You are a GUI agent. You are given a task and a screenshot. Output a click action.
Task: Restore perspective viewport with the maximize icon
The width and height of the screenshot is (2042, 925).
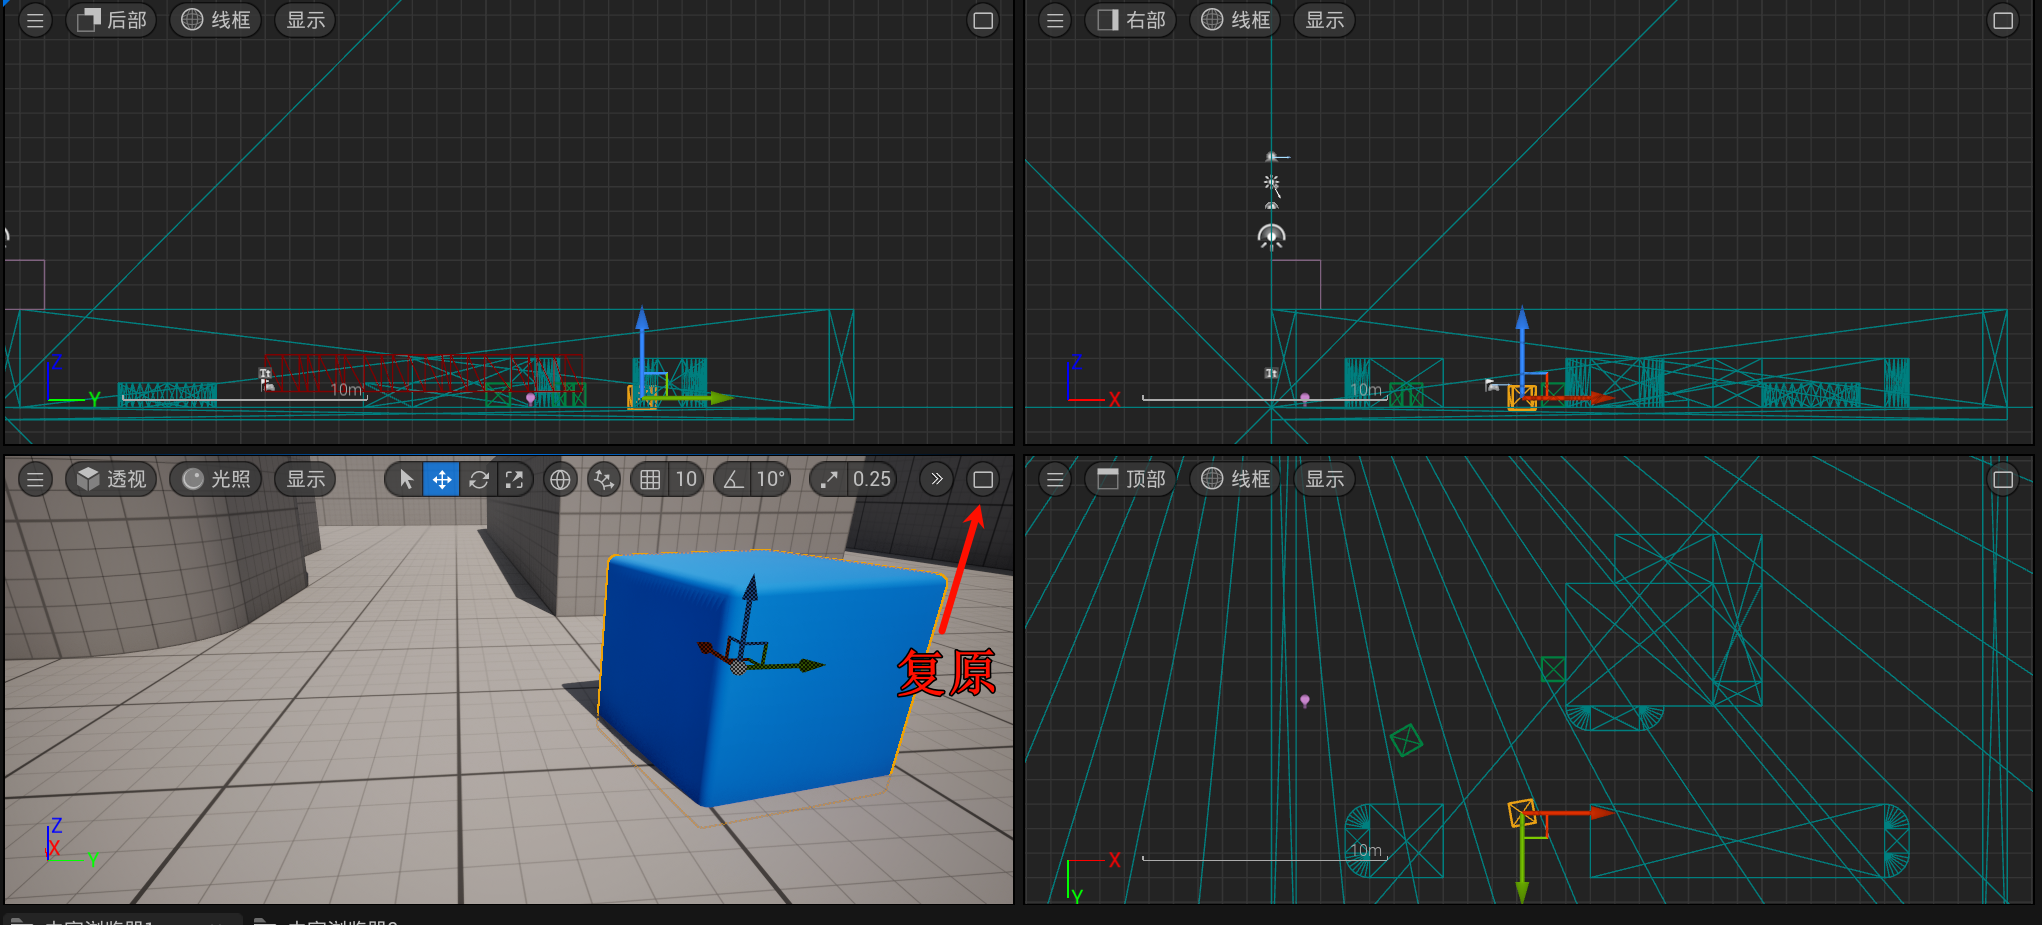982,480
